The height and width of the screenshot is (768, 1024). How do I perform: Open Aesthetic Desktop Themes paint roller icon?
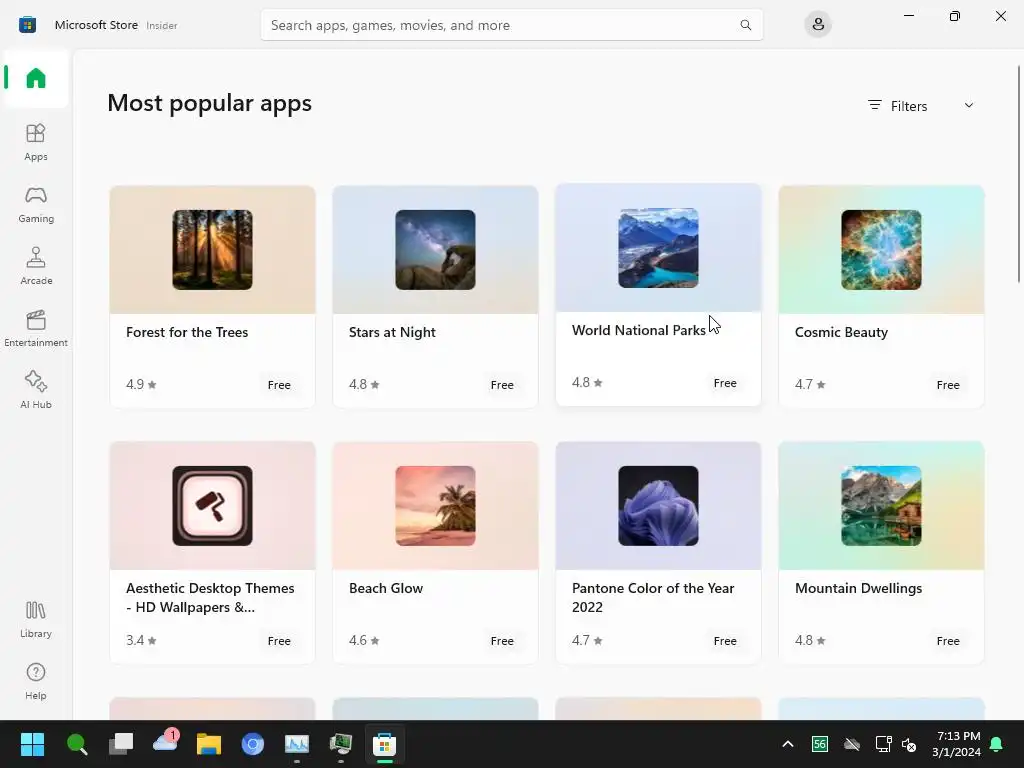click(x=212, y=505)
